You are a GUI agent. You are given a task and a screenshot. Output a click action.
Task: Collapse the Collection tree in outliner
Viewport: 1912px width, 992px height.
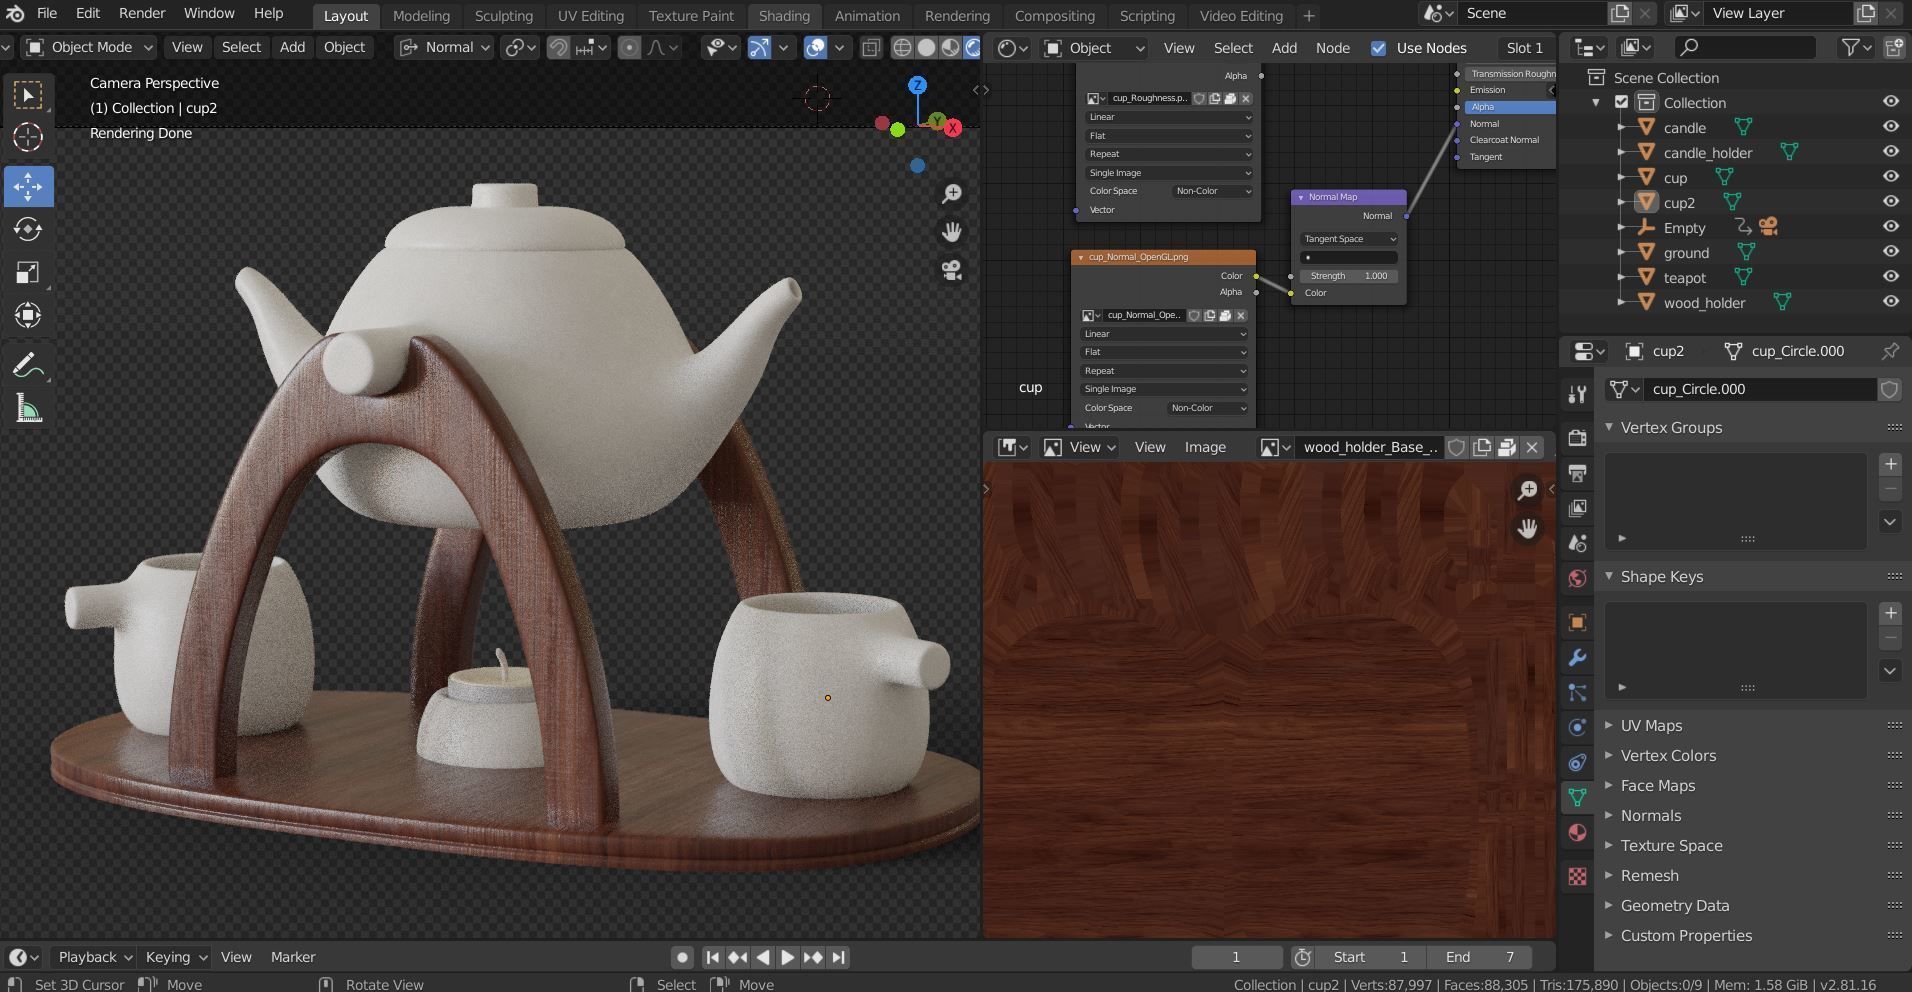pos(1596,103)
